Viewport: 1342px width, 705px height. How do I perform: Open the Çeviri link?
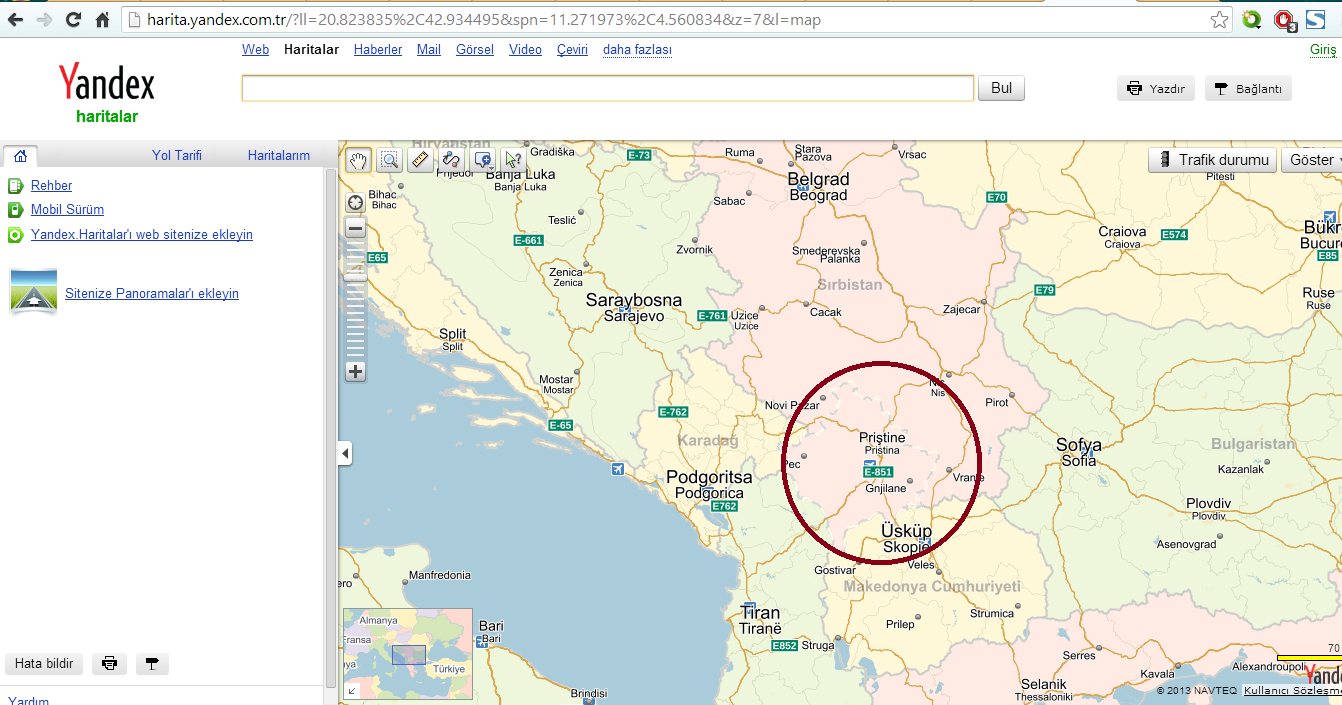click(572, 49)
